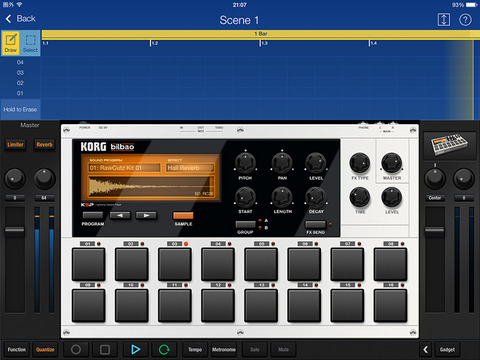Click the Scene 1 title
Viewport: 480px width, 360px height.
pos(239,20)
